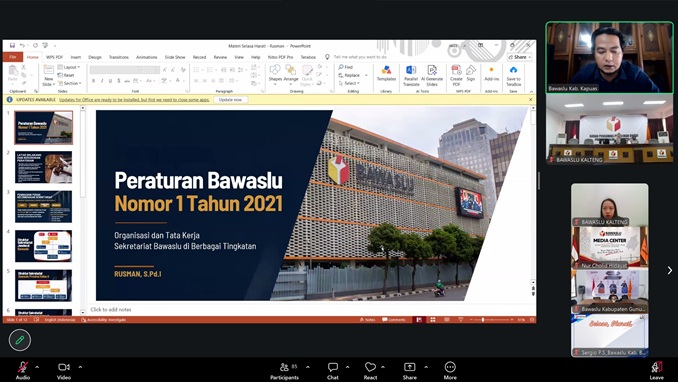Expand the options arrow beside Share
The image size is (678, 382).
click(426, 367)
